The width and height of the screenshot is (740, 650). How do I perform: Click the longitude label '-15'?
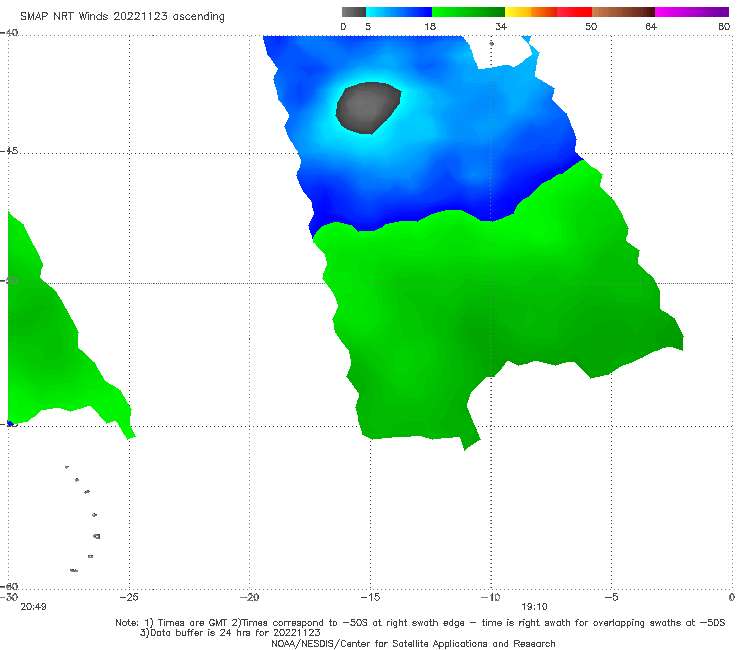click(370, 597)
